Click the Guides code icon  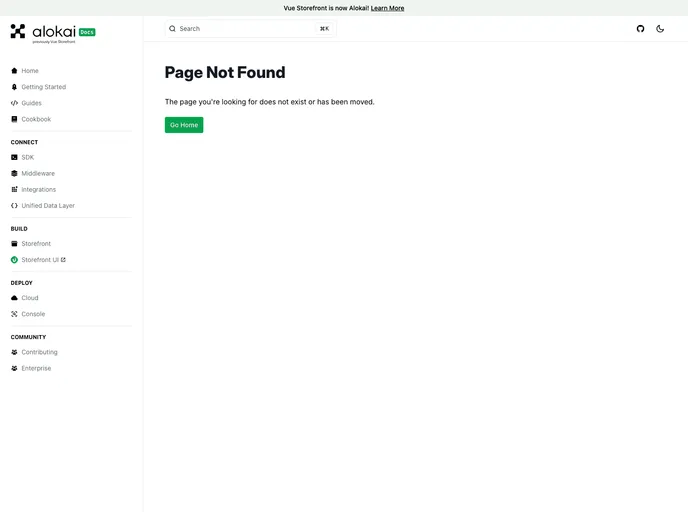click(14, 103)
